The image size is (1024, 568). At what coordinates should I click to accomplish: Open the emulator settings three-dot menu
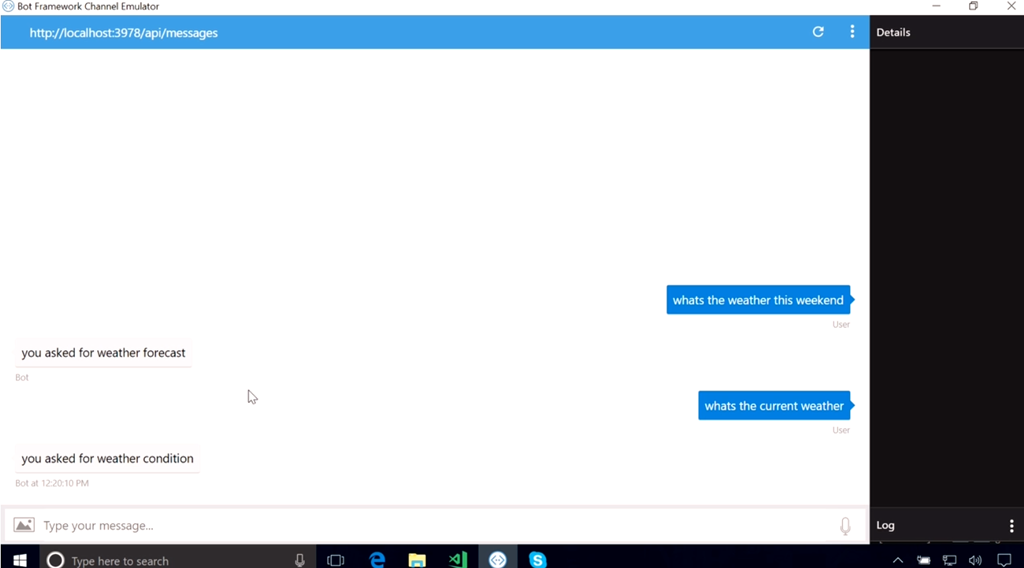click(x=852, y=32)
